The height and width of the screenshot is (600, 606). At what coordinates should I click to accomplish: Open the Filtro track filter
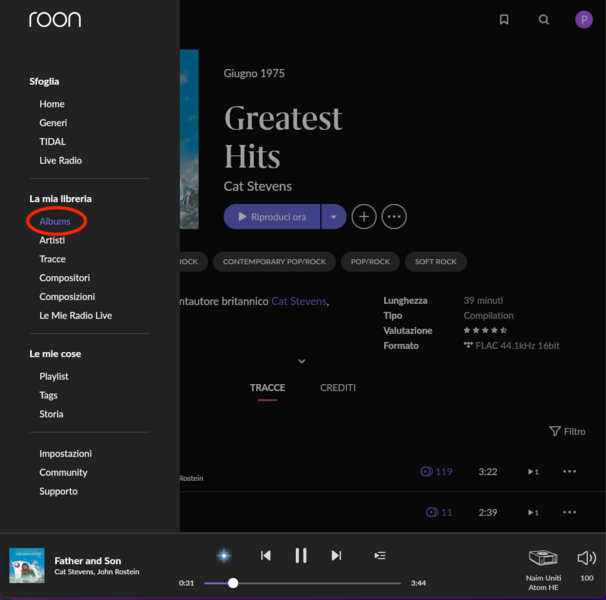click(x=567, y=432)
